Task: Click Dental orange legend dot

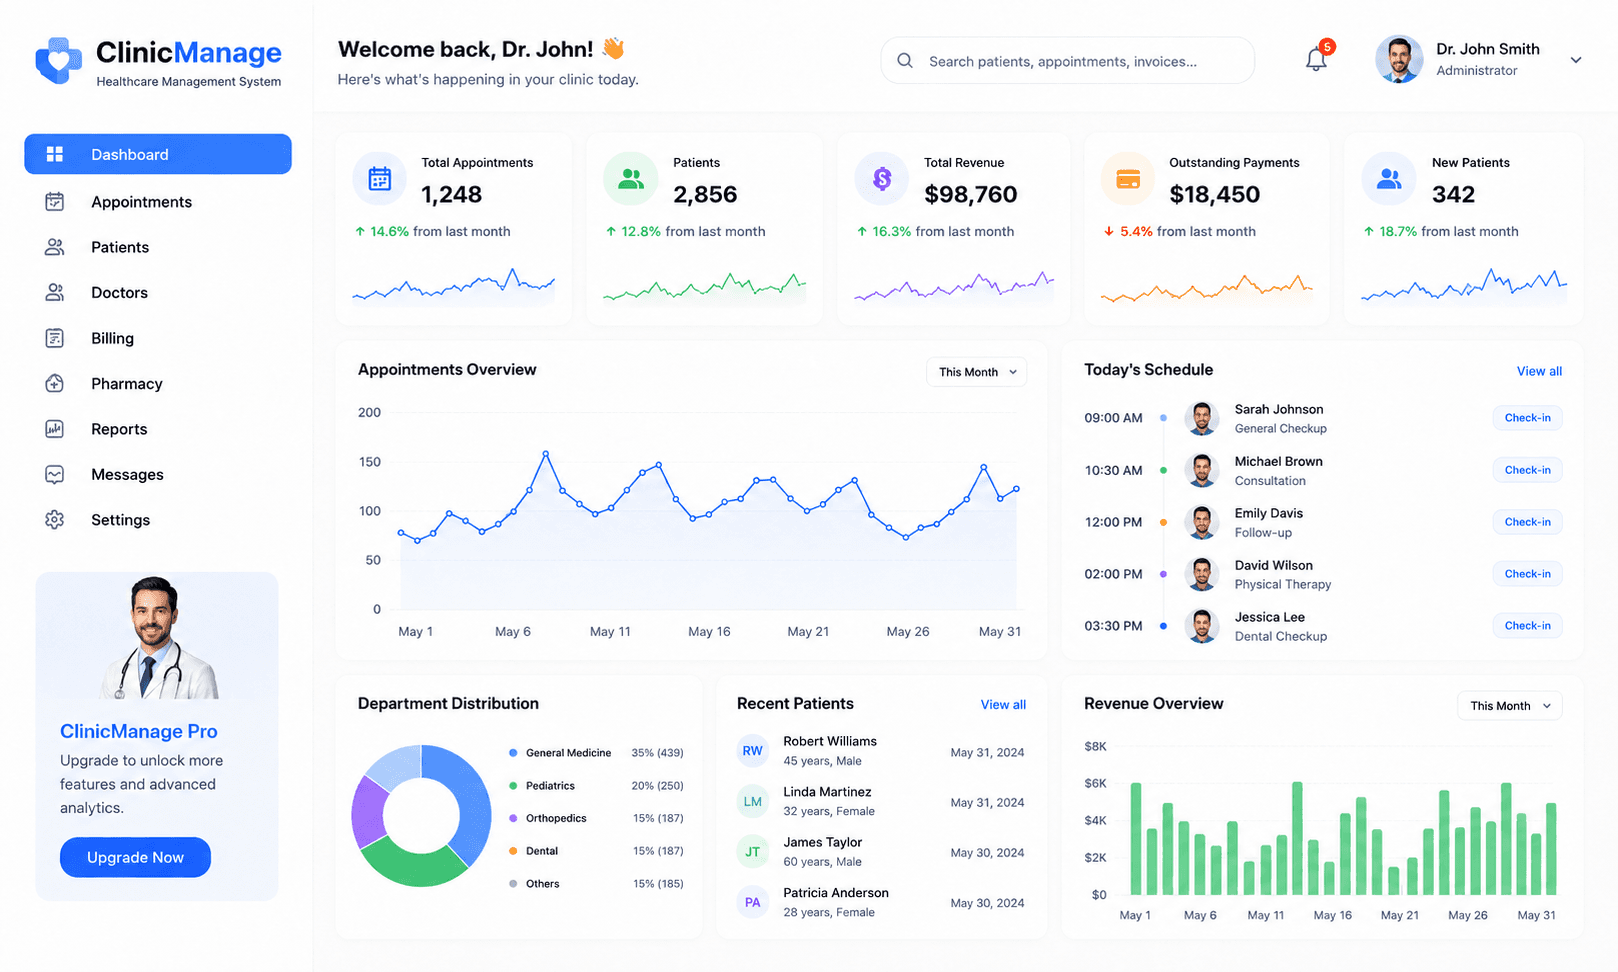Action: tap(513, 851)
